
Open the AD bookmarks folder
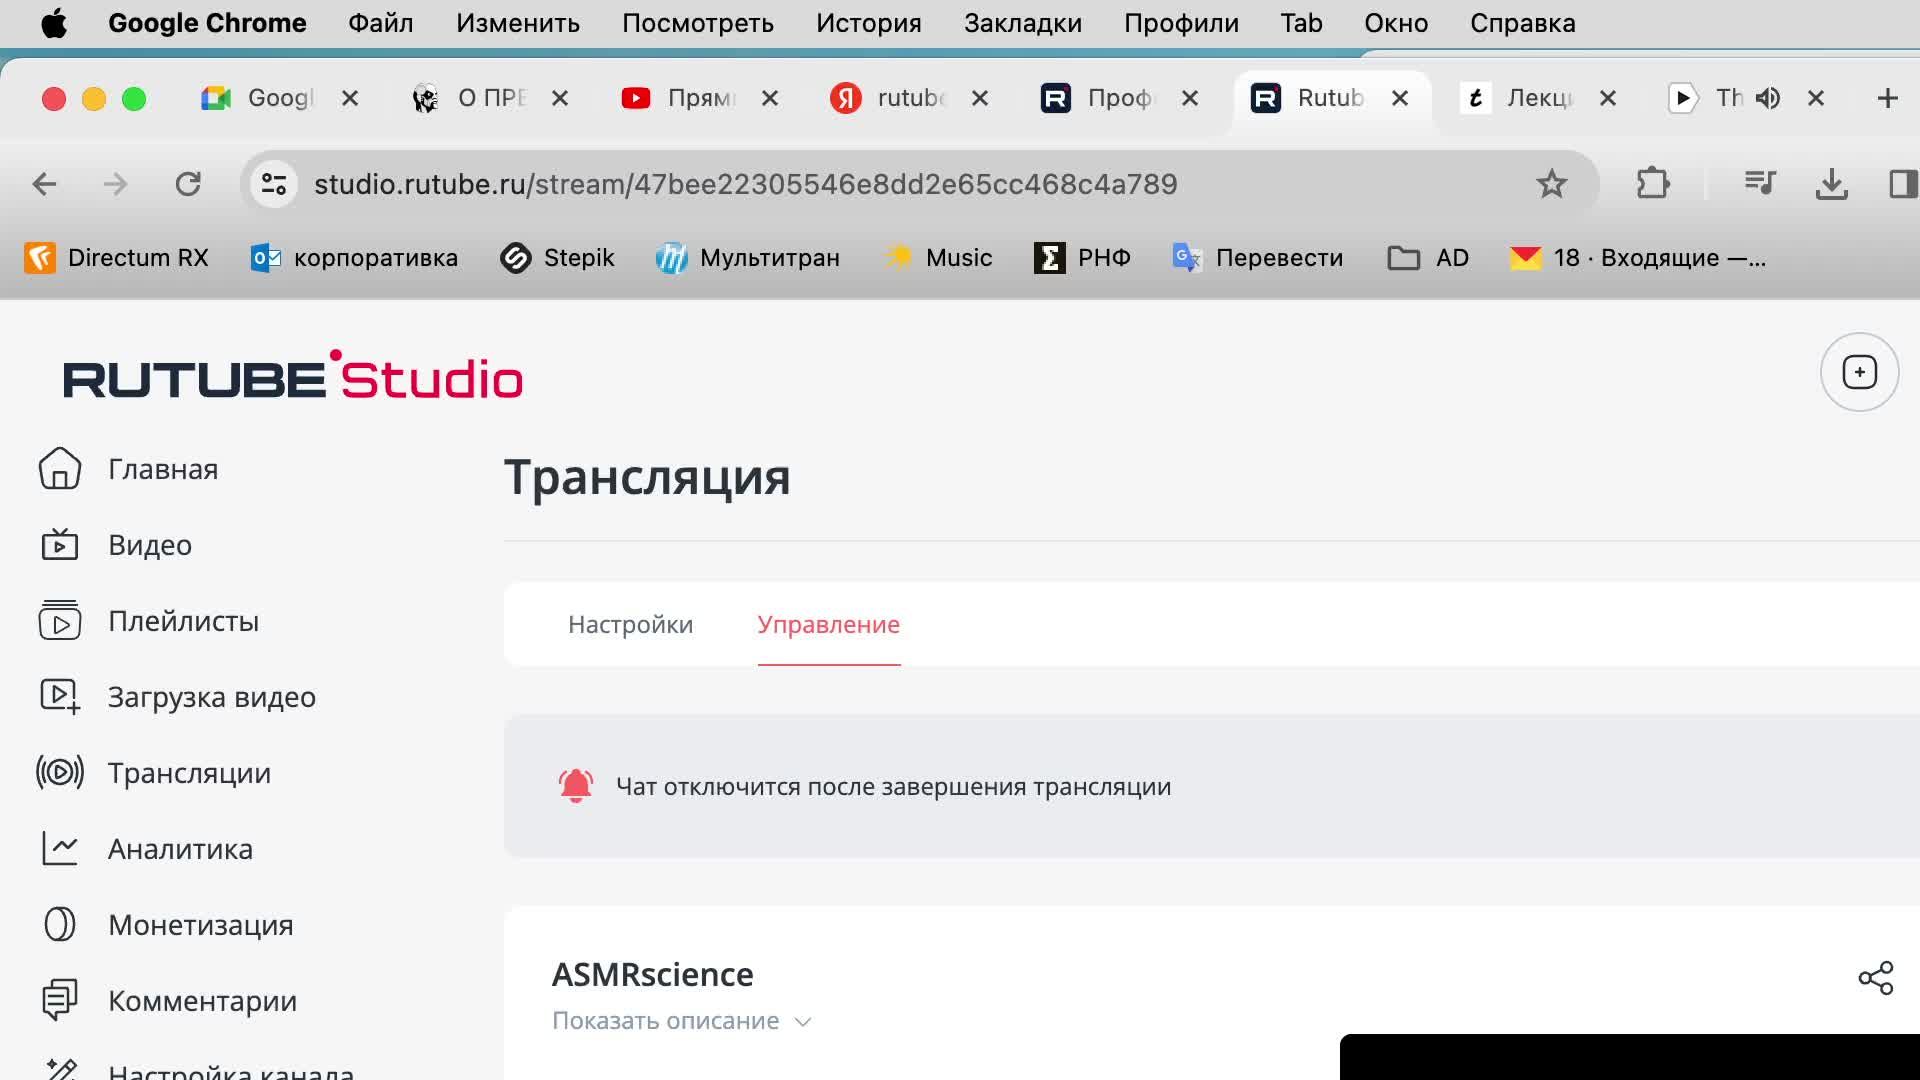(1428, 258)
